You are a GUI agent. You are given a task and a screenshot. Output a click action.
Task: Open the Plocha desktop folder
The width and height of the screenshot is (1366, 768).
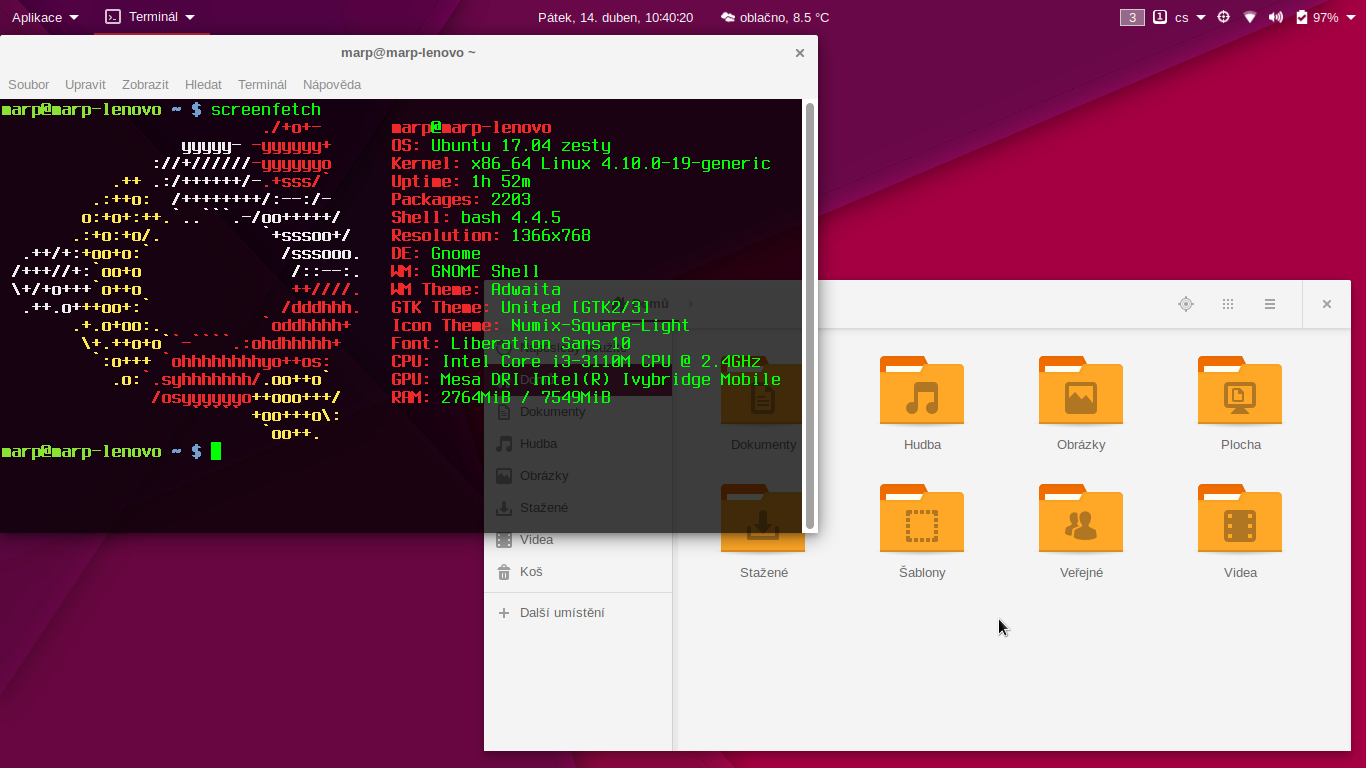coord(1240,391)
